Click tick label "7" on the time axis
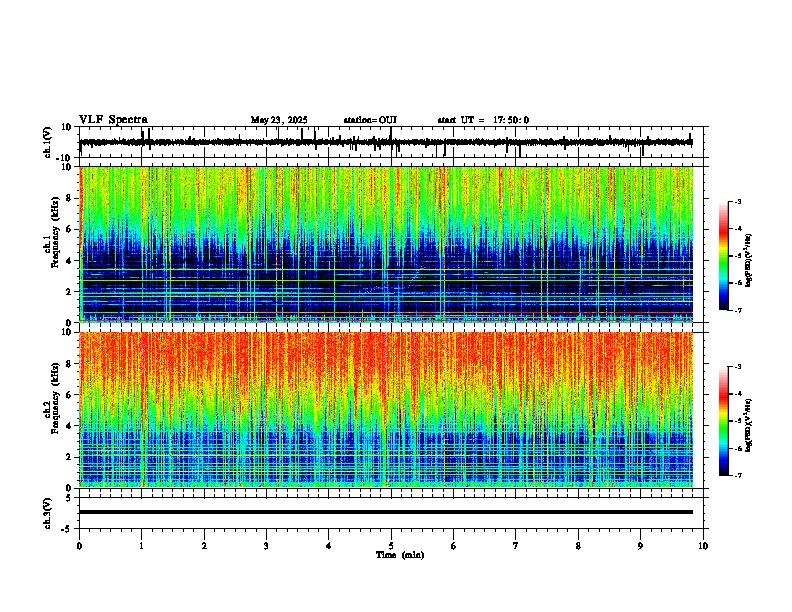 click(516, 546)
